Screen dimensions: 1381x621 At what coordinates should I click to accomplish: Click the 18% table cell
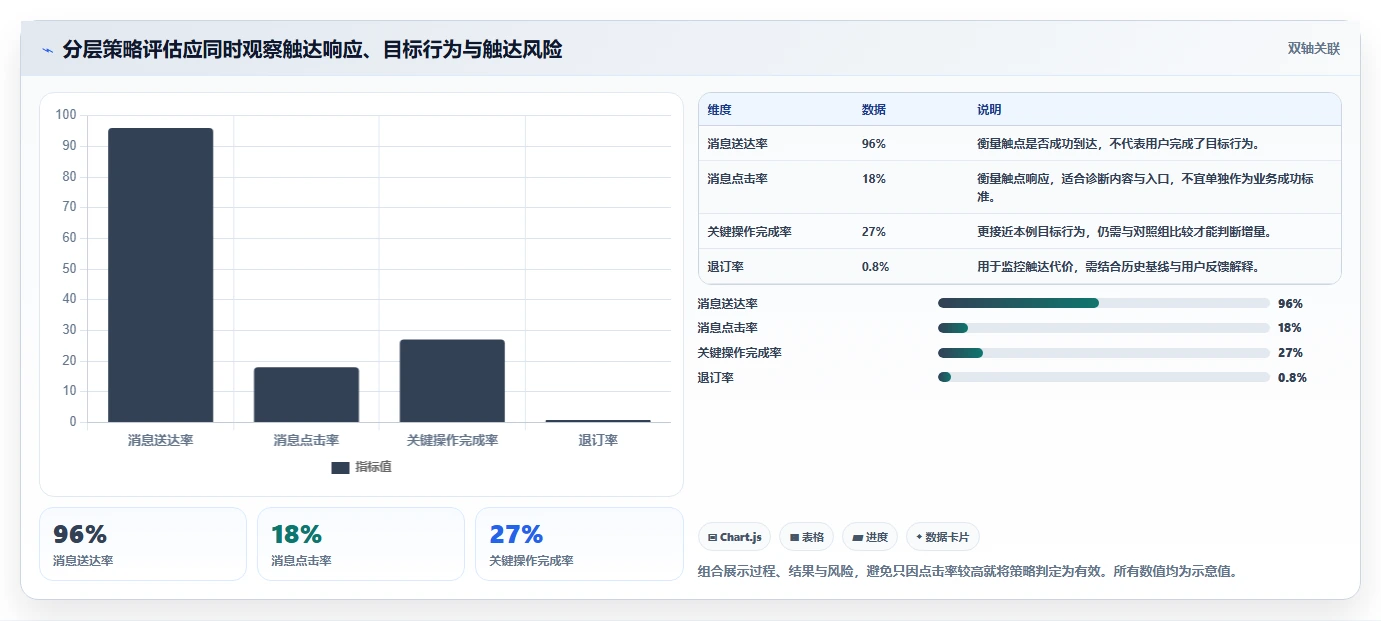click(x=873, y=179)
